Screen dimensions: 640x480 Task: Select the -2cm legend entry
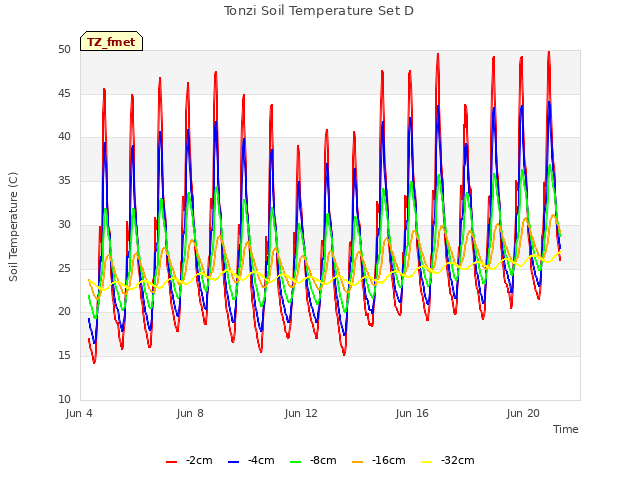pos(189,461)
